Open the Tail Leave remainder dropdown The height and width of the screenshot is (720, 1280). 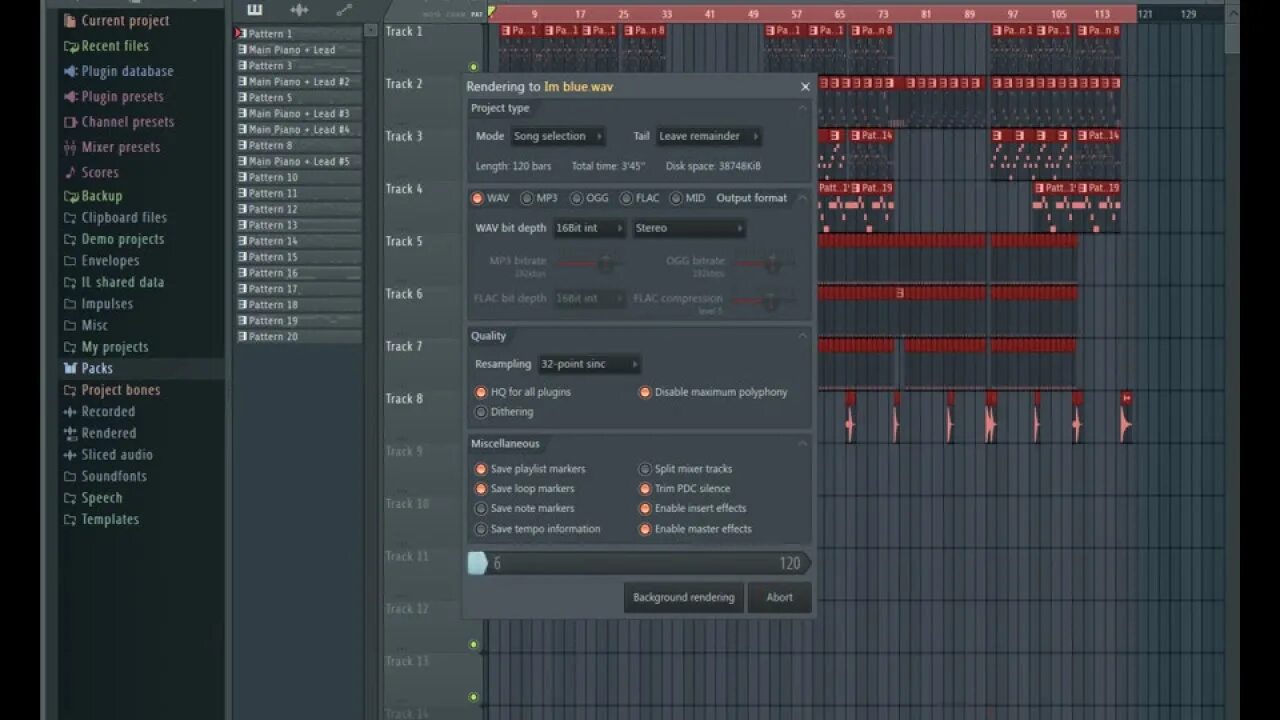point(708,136)
